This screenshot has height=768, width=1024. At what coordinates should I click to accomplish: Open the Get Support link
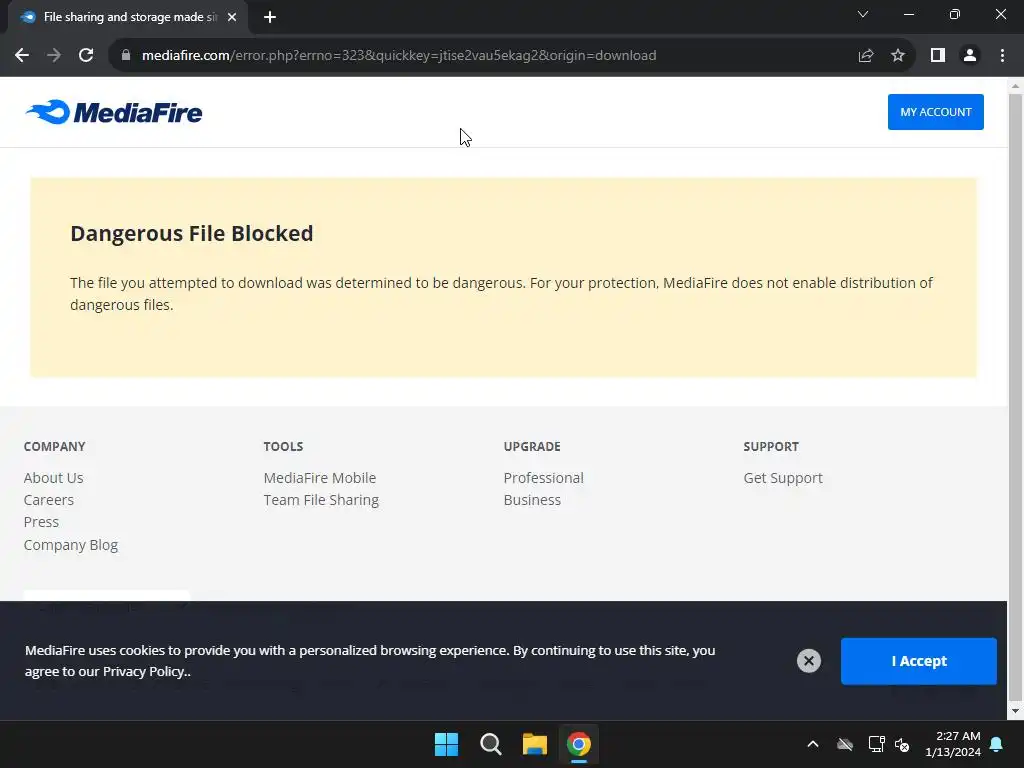click(783, 478)
